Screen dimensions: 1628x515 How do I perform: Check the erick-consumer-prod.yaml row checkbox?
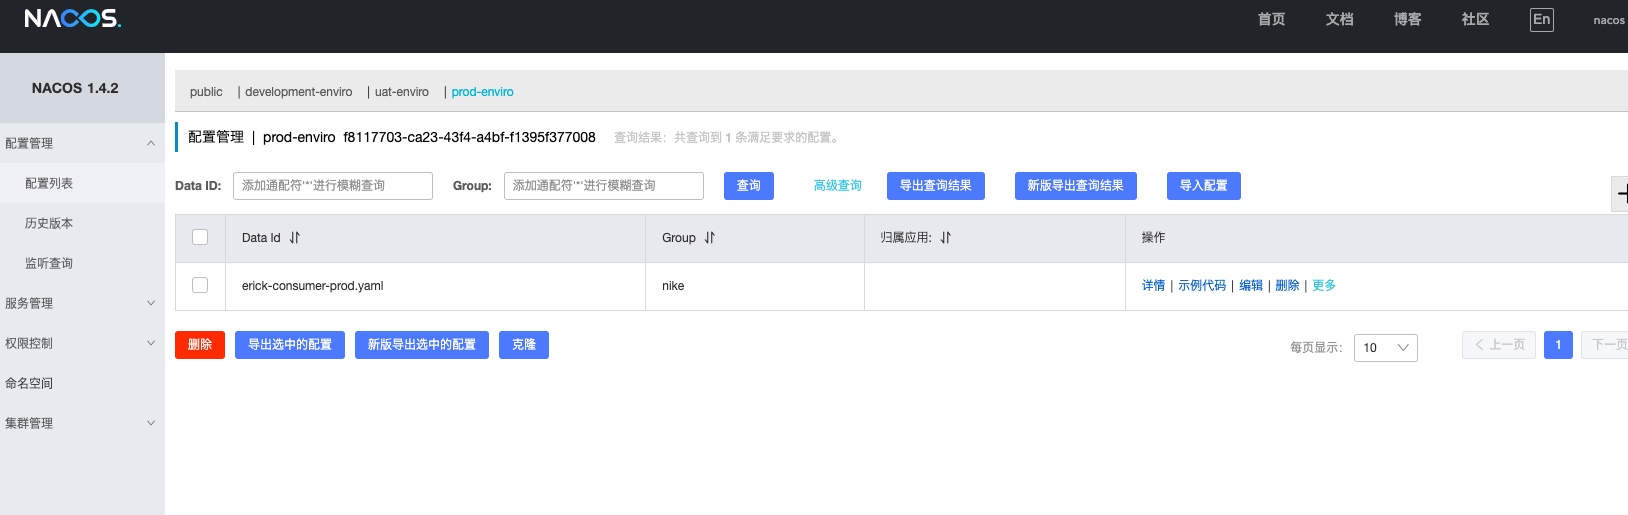click(200, 285)
